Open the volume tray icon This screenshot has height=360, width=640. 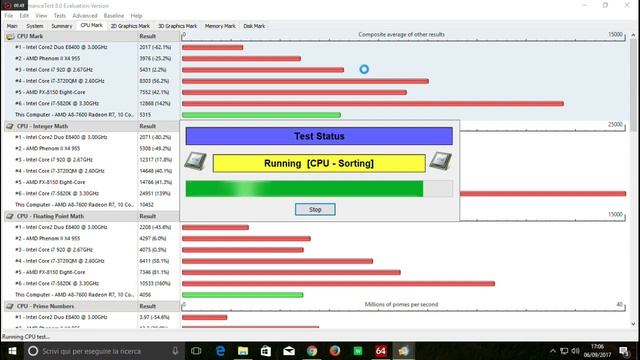tap(576, 351)
